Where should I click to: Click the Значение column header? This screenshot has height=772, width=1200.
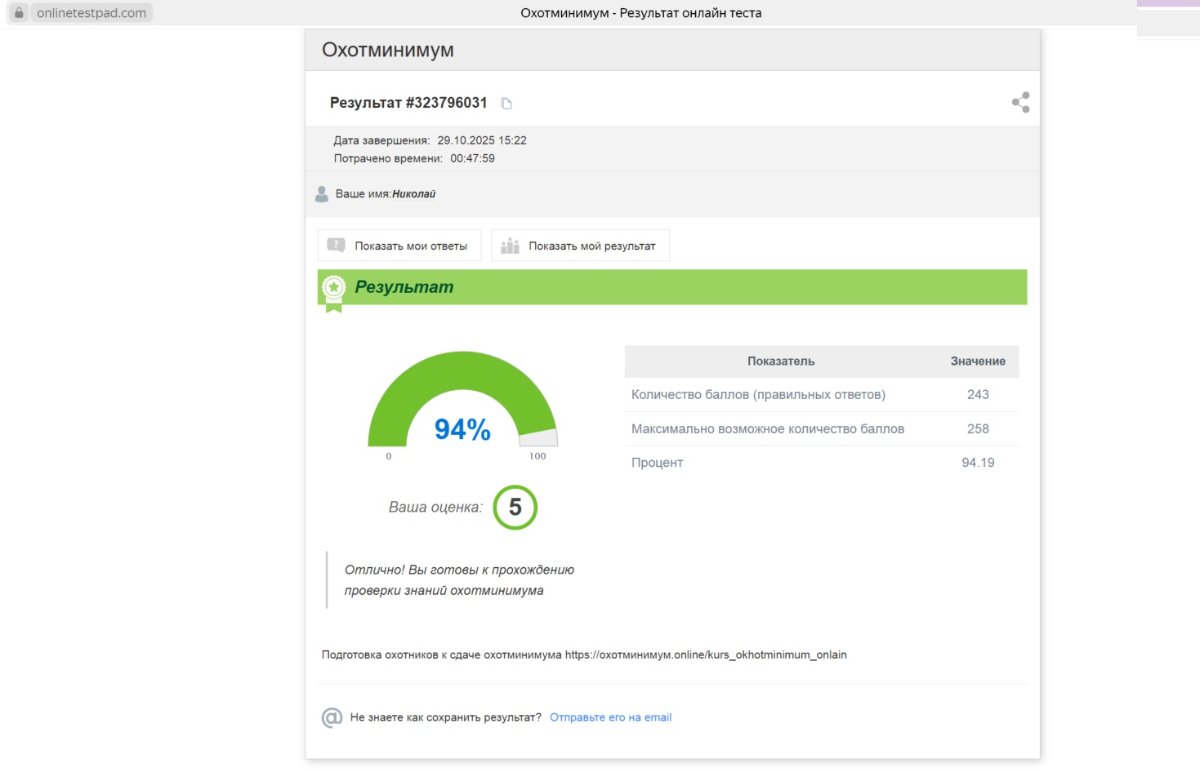click(977, 361)
